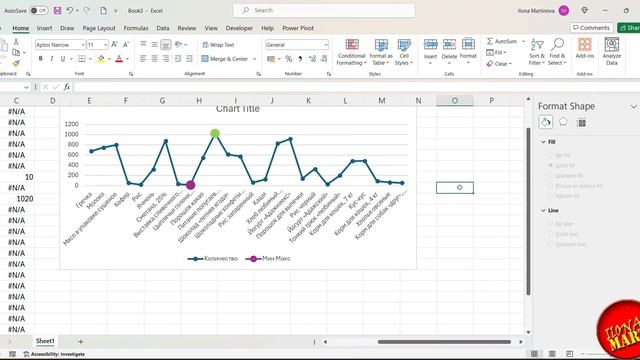Open the font name dropdown
The height and width of the screenshot is (360, 640).
pos(83,44)
